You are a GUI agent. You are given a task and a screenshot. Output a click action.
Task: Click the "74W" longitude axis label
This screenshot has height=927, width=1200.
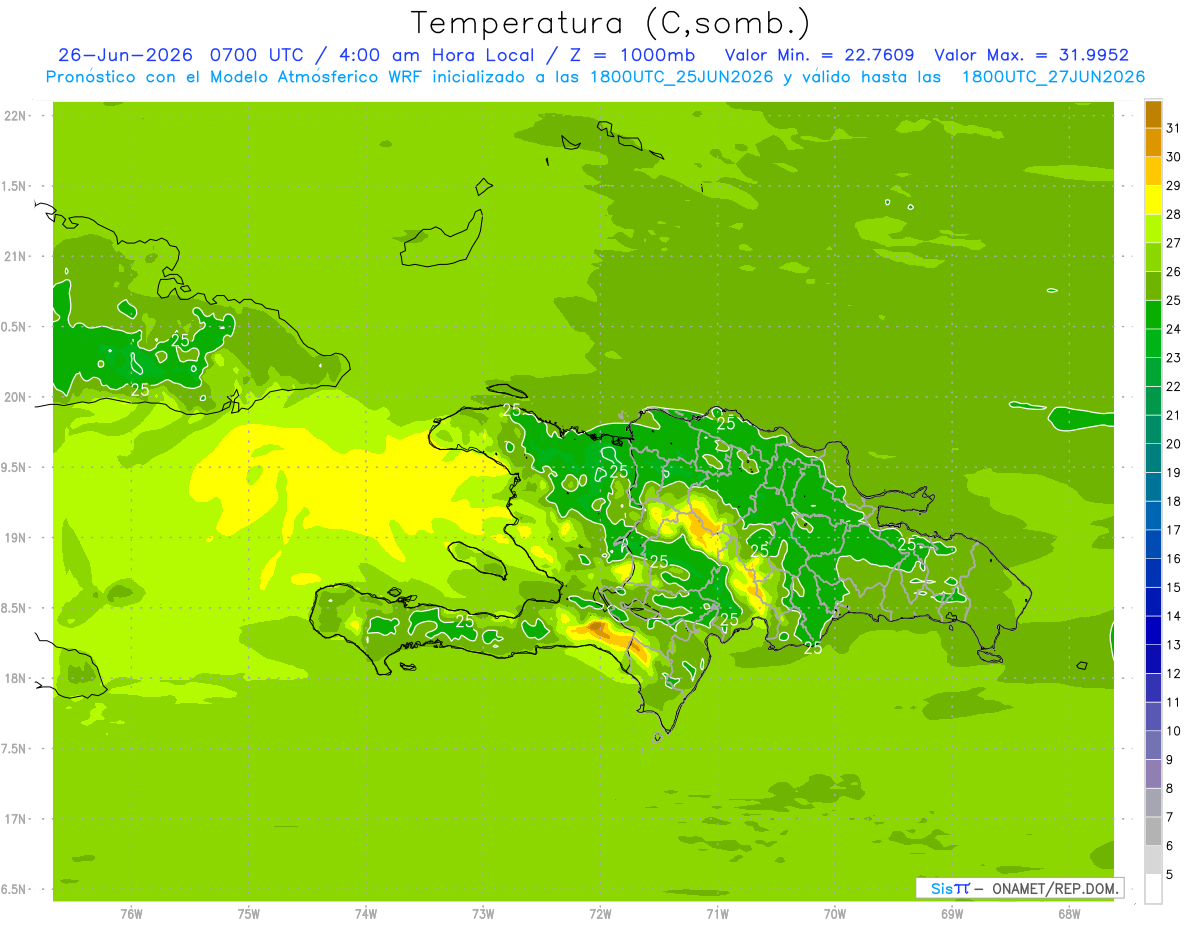366,914
